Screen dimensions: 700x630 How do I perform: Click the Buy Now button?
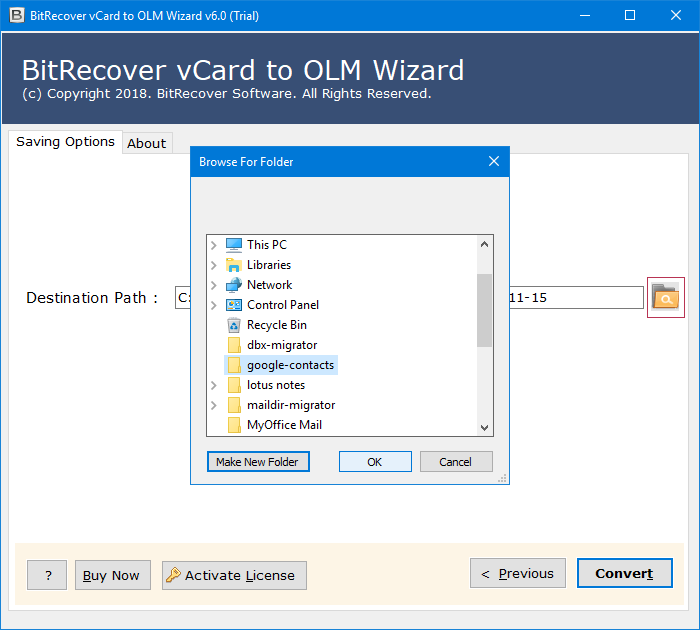(x=112, y=576)
